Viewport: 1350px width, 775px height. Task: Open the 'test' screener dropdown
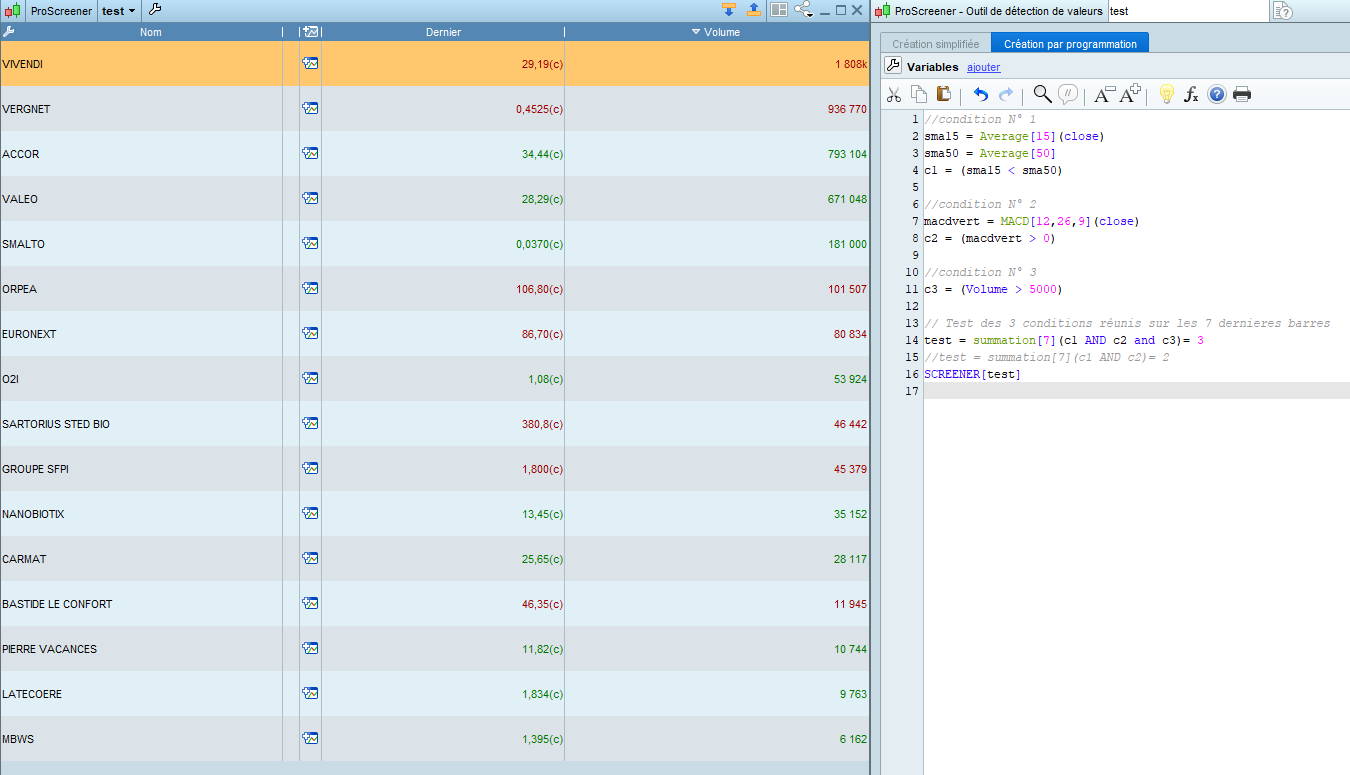click(x=119, y=11)
